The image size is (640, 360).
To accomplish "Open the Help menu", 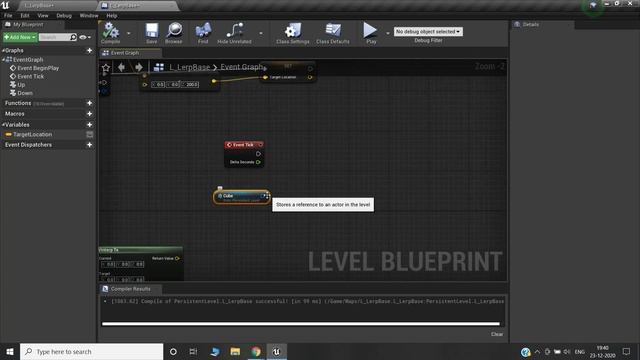I will 112,16.
